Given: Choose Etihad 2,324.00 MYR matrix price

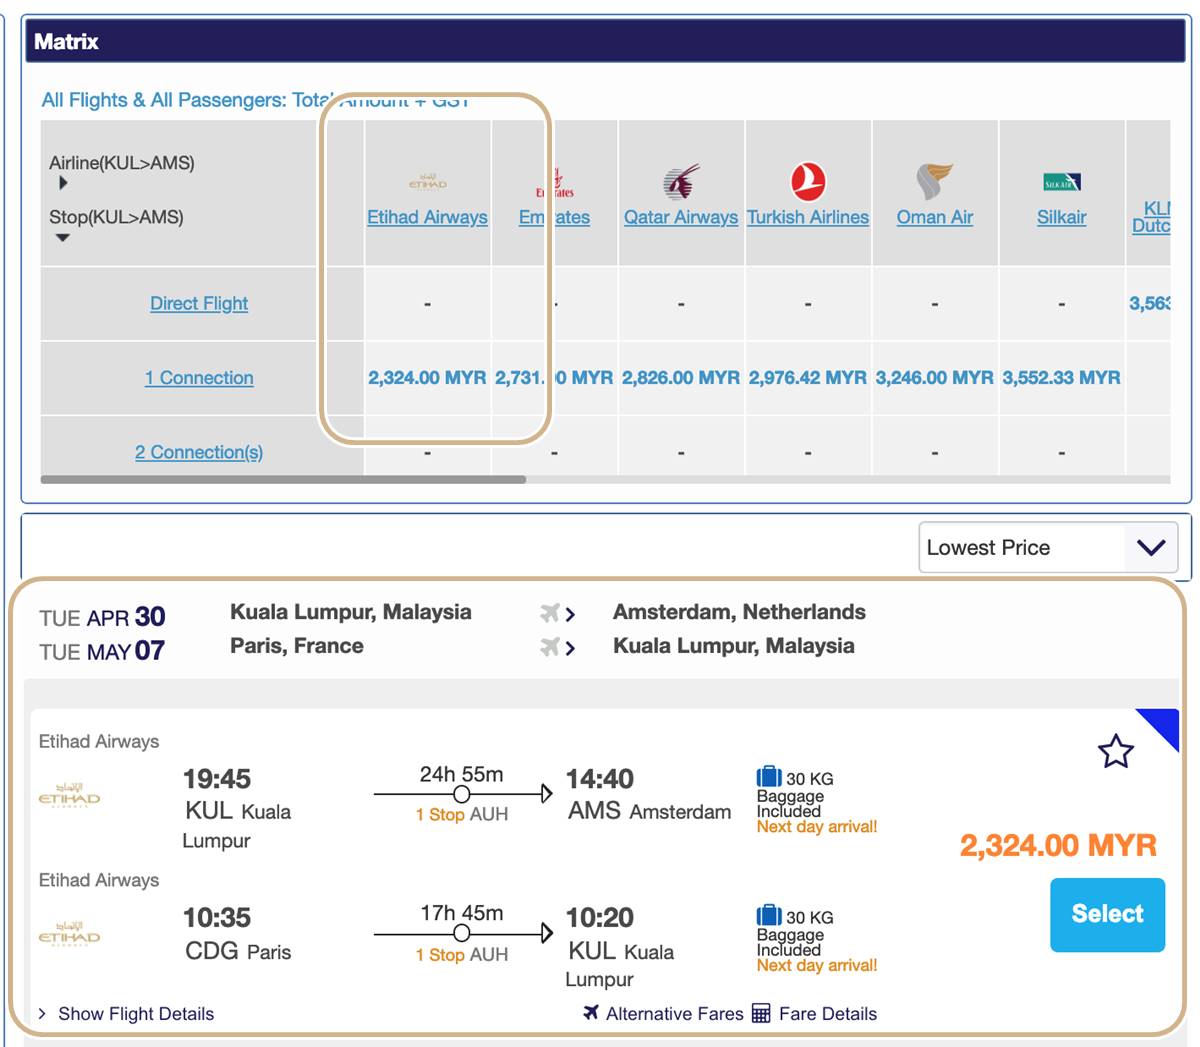Looking at the screenshot, I should (x=427, y=378).
